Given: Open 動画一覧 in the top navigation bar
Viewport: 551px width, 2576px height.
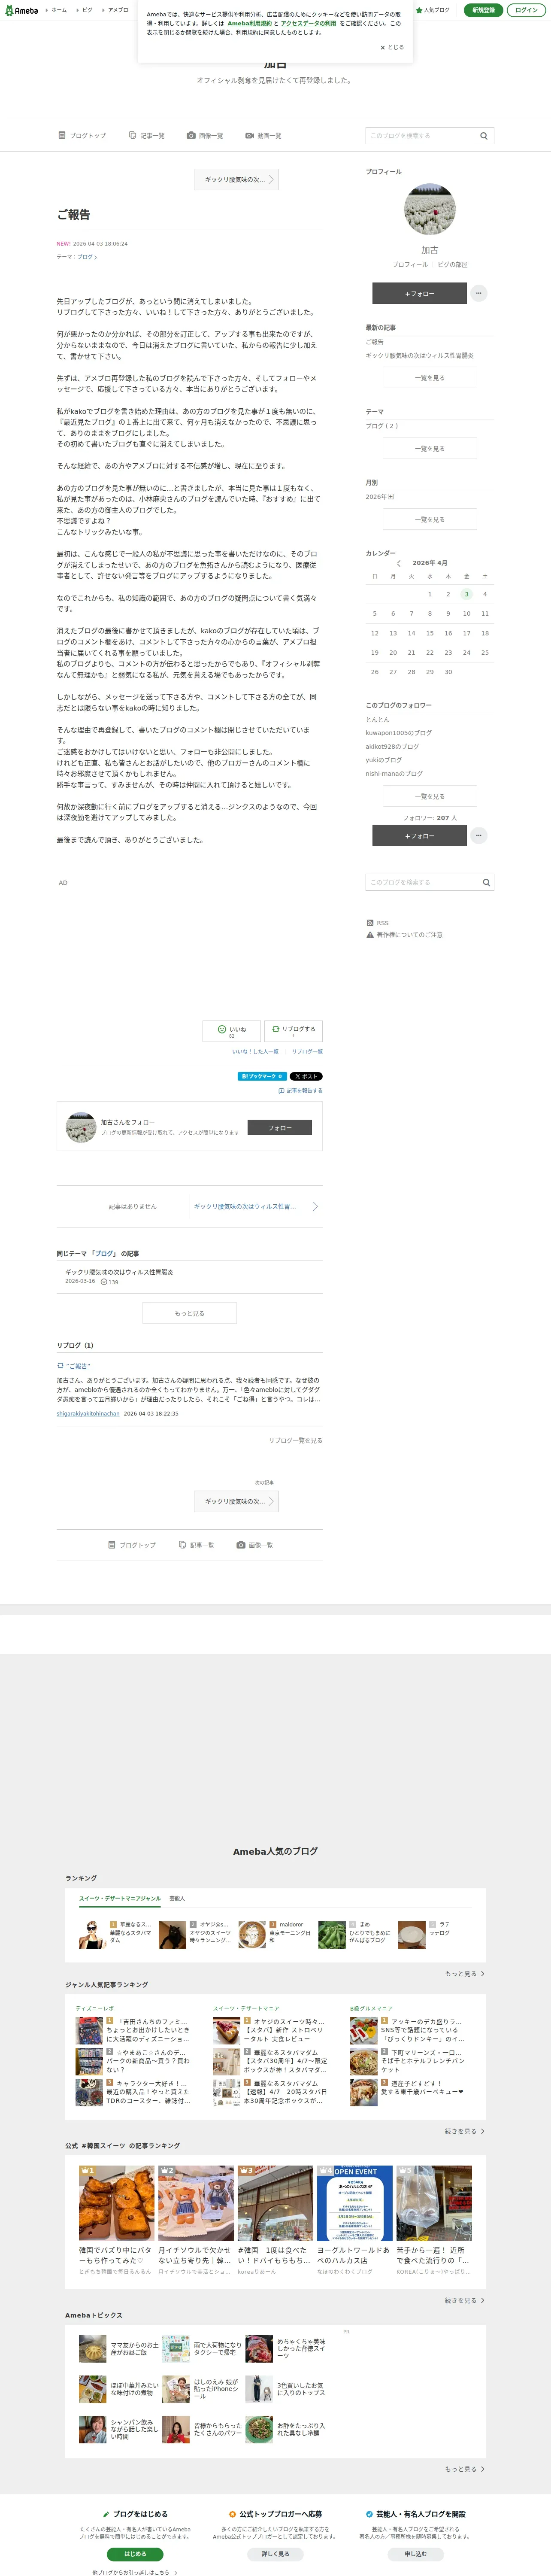Looking at the screenshot, I should pos(263,135).
